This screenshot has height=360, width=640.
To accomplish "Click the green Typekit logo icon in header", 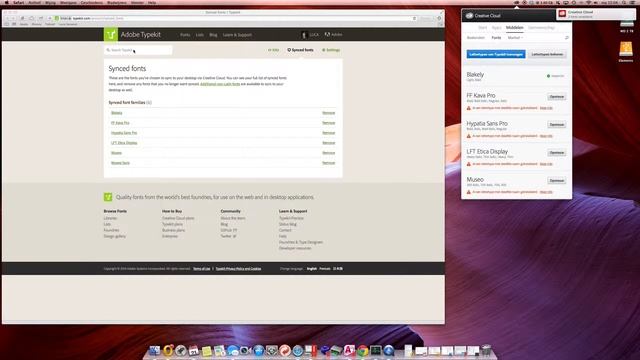I will click(111, 35).
